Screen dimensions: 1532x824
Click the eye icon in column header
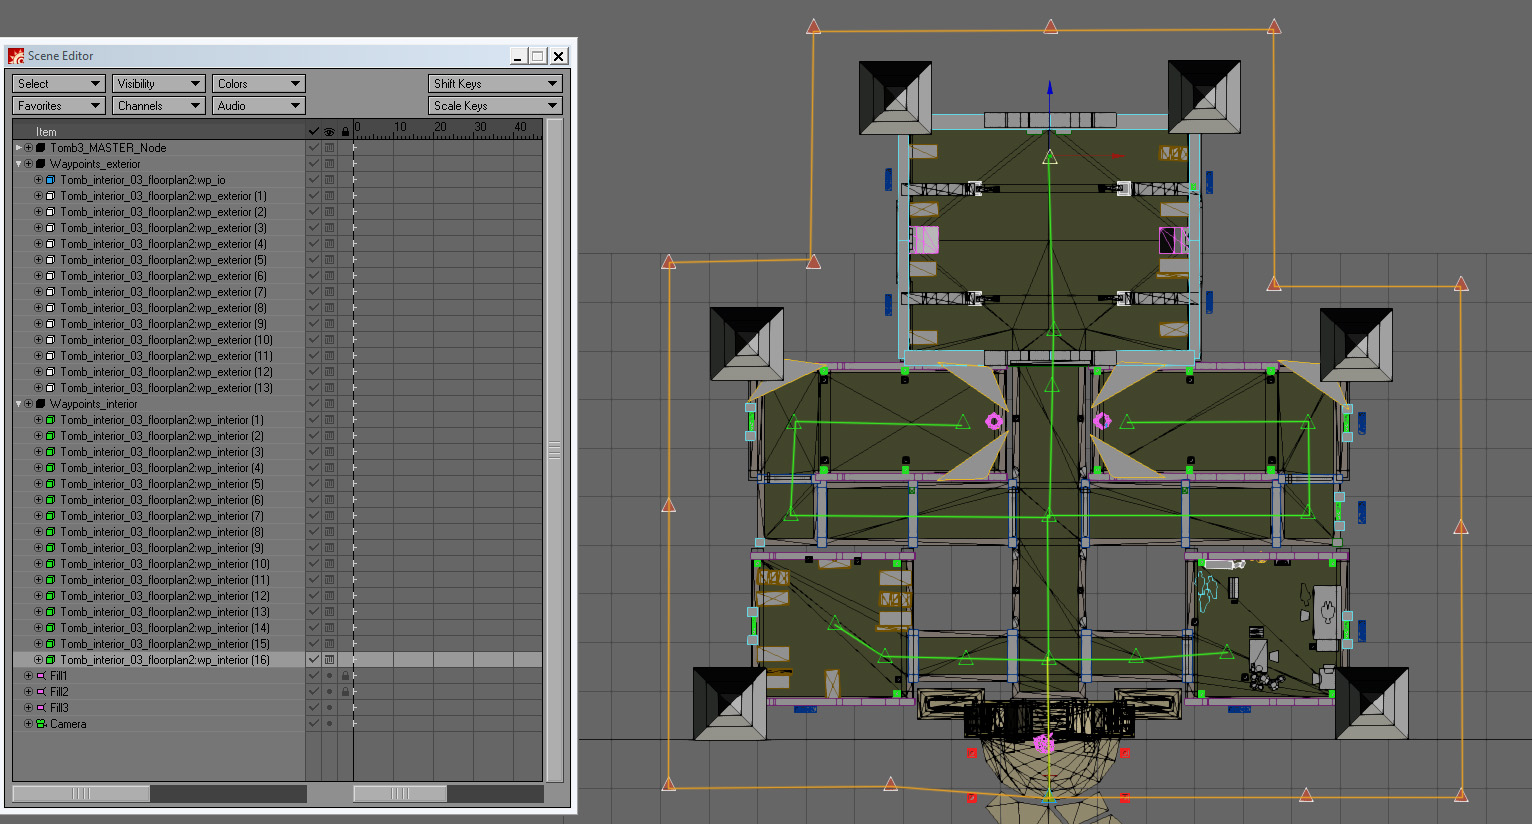pos(329,131)
